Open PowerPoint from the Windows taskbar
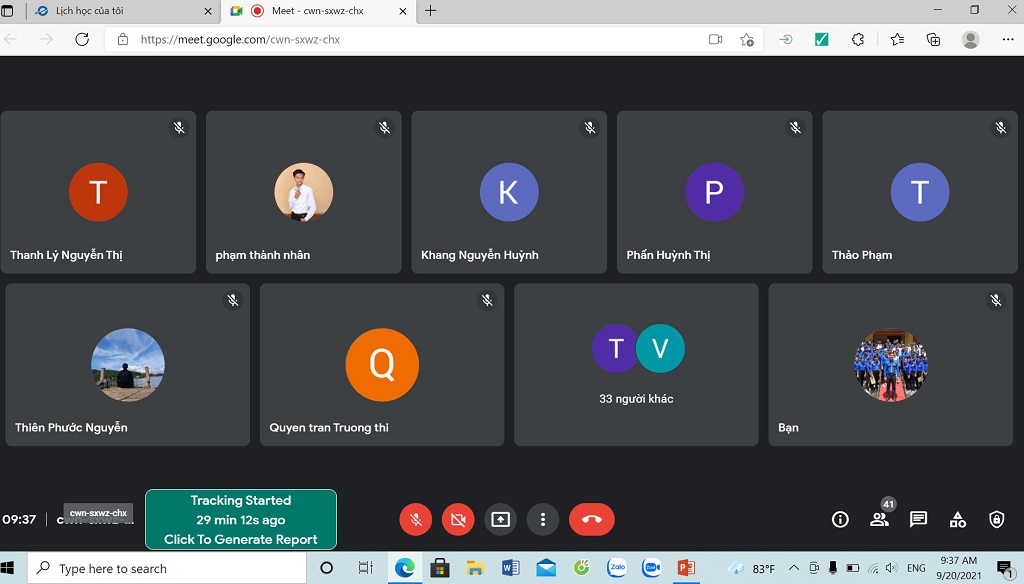 click(686, 568)
